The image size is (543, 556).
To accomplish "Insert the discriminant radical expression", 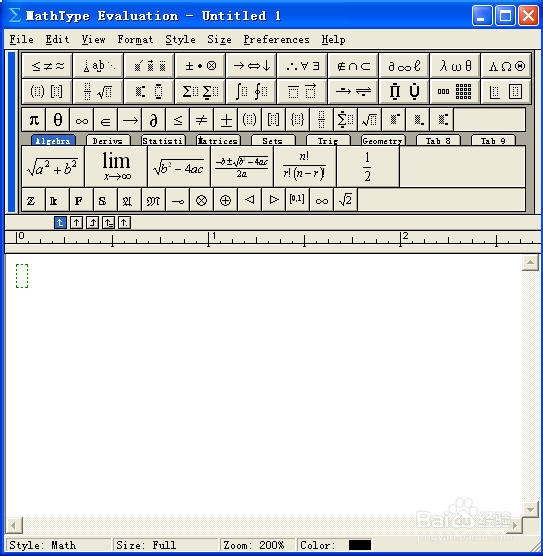I will click(x=179, y=166).
